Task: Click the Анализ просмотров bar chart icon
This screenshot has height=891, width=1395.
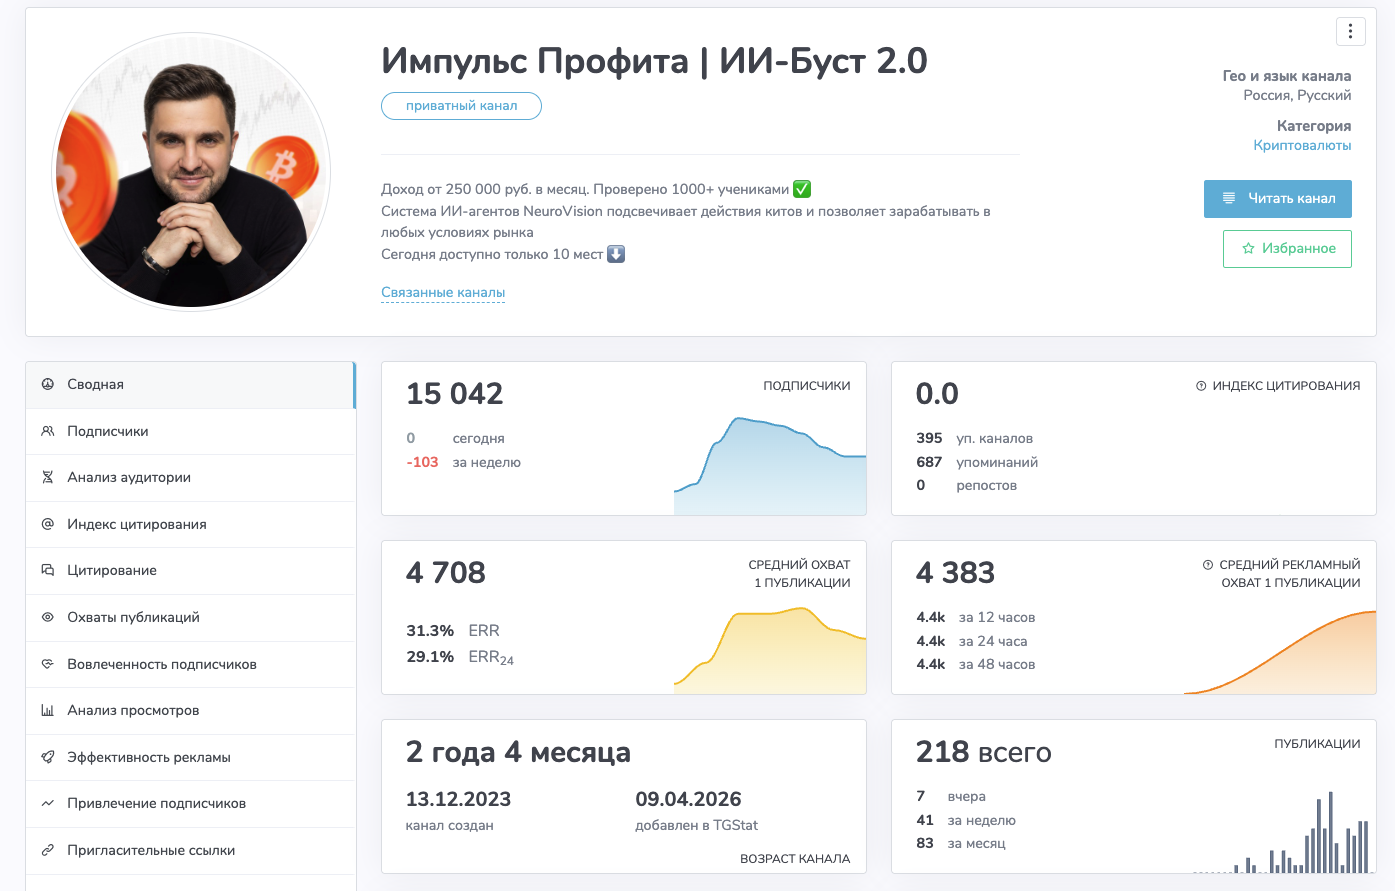Action: (x=47, y=710)
